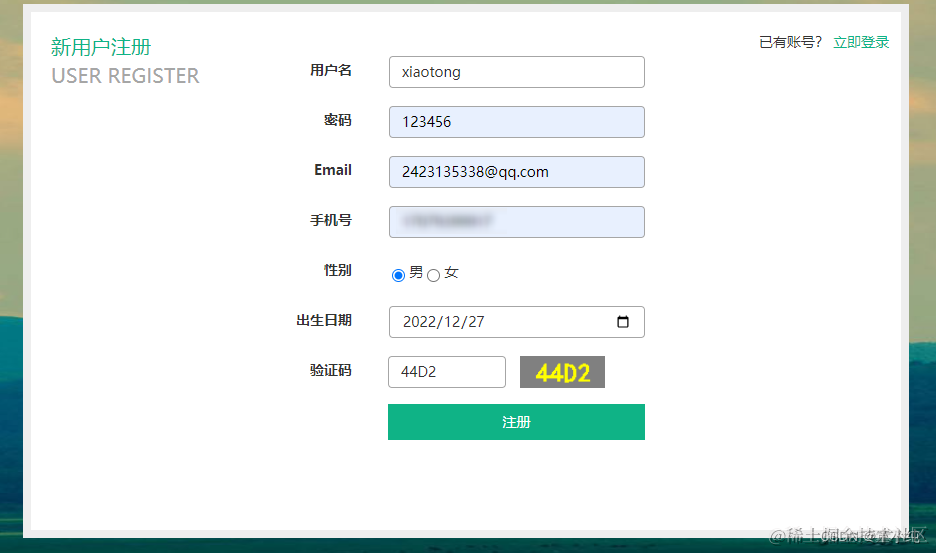Focus the 用户名 field containing xiaotong

coord(517,72)
